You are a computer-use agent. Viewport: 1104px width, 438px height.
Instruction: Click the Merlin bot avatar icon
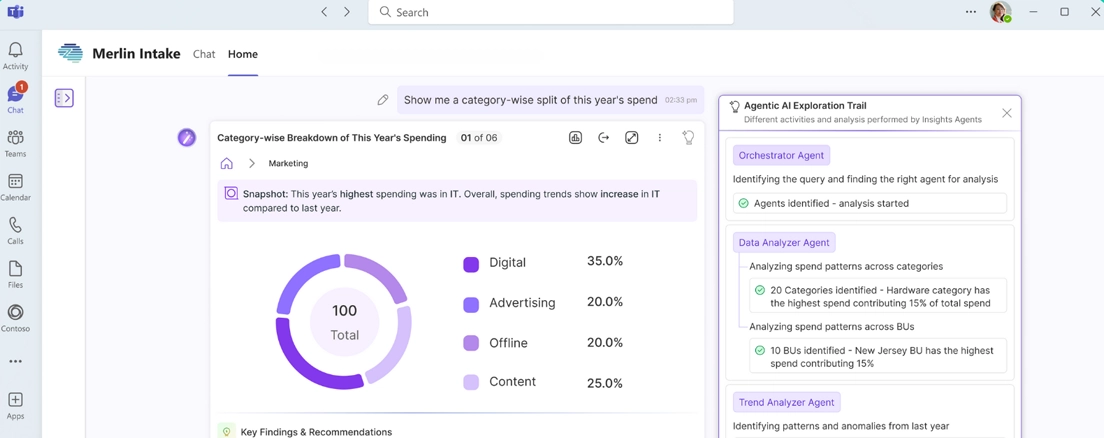187,137
